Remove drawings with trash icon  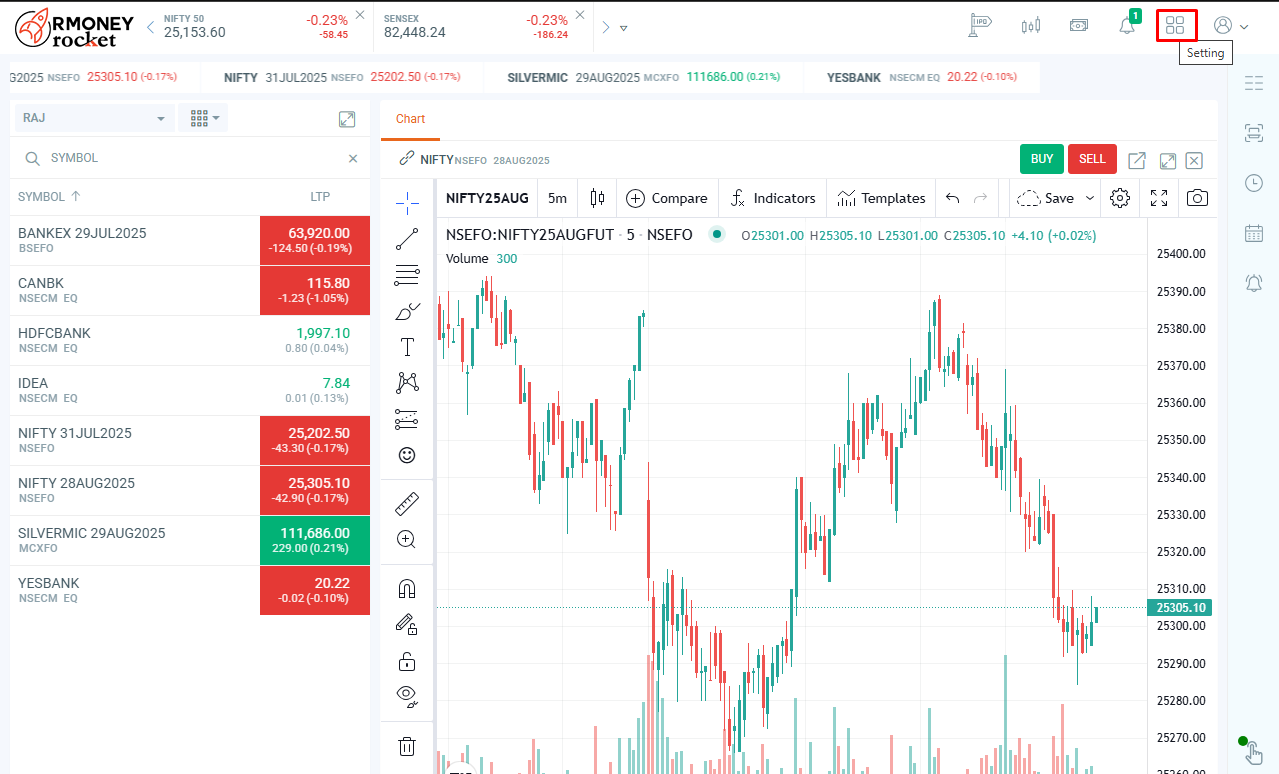[x=407, y=745]
